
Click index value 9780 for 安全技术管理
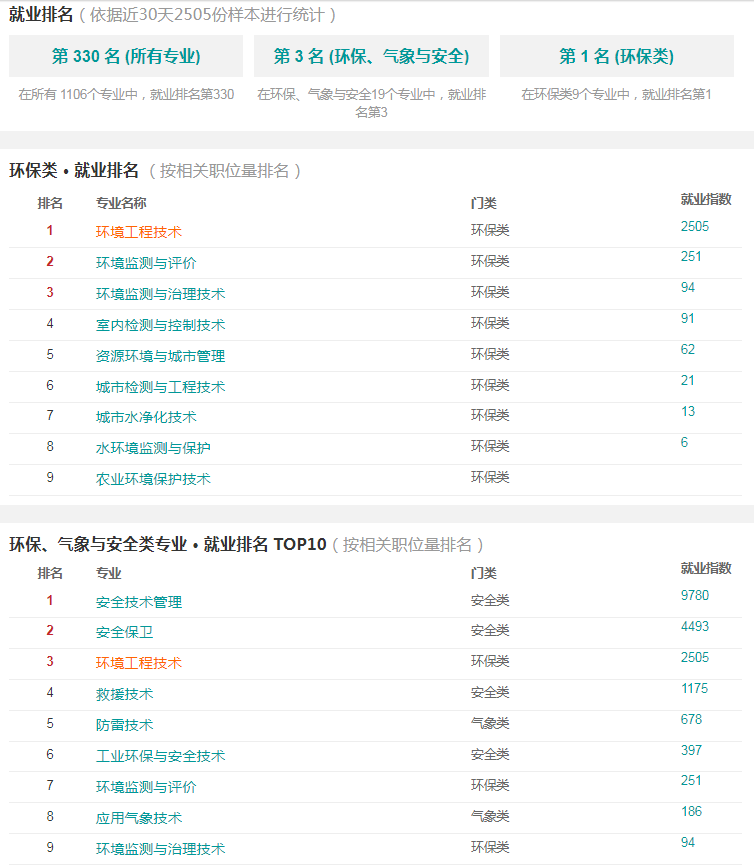[695, 596]
